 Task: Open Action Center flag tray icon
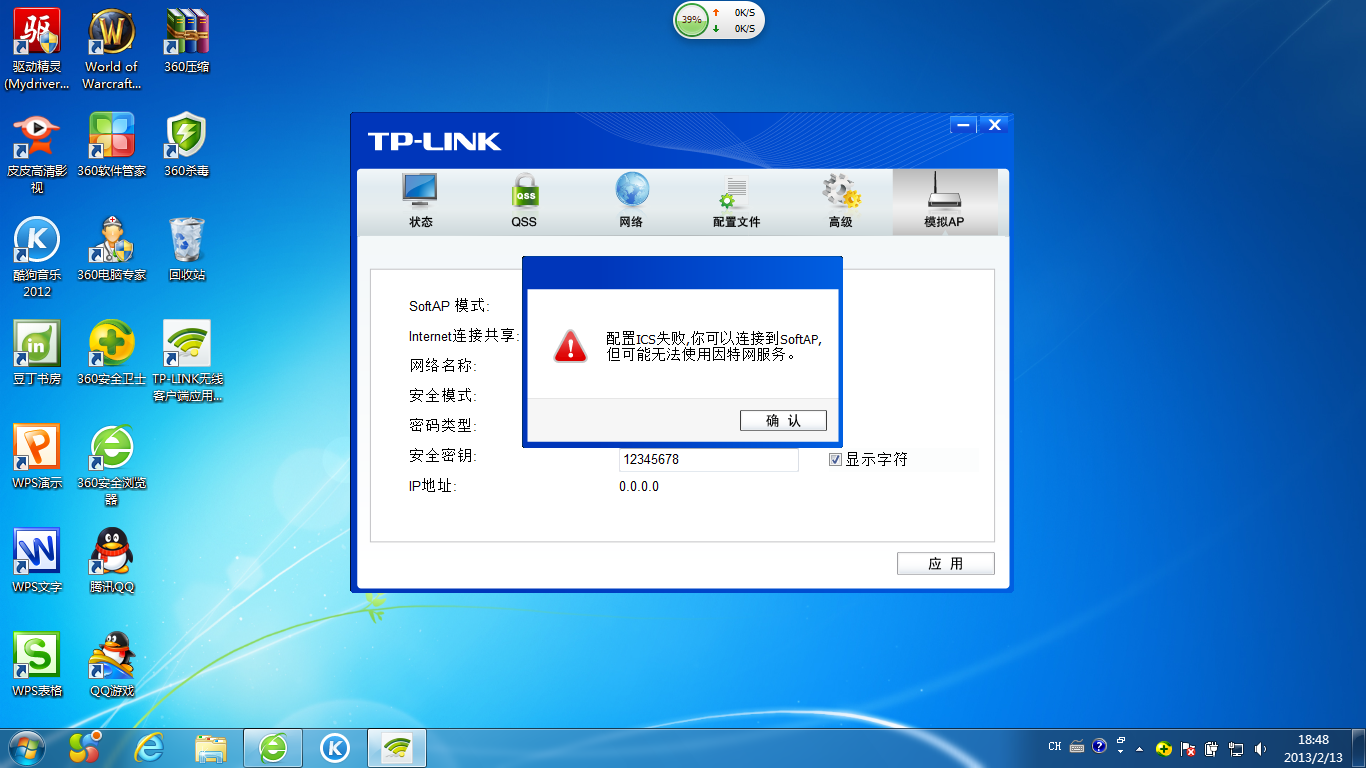(1188, 748)
